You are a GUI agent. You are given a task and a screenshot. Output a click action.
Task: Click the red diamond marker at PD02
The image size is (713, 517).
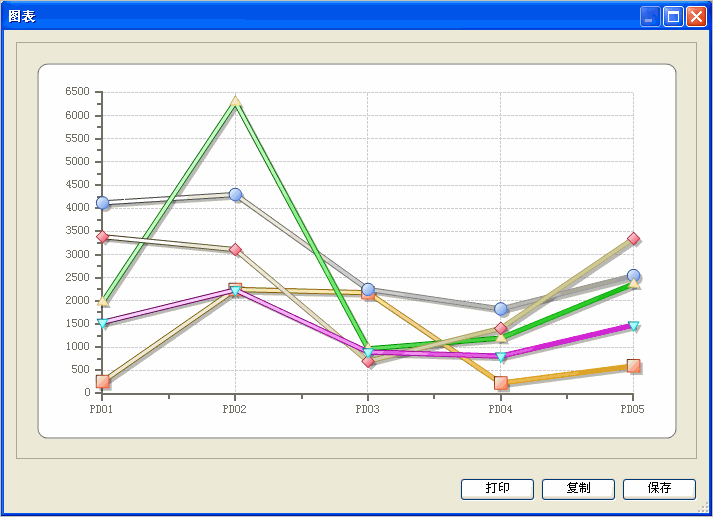tap(235, 249)
